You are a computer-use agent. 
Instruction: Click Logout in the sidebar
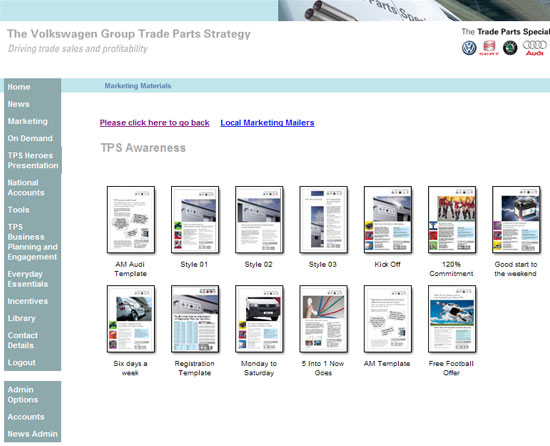(21, 363)
